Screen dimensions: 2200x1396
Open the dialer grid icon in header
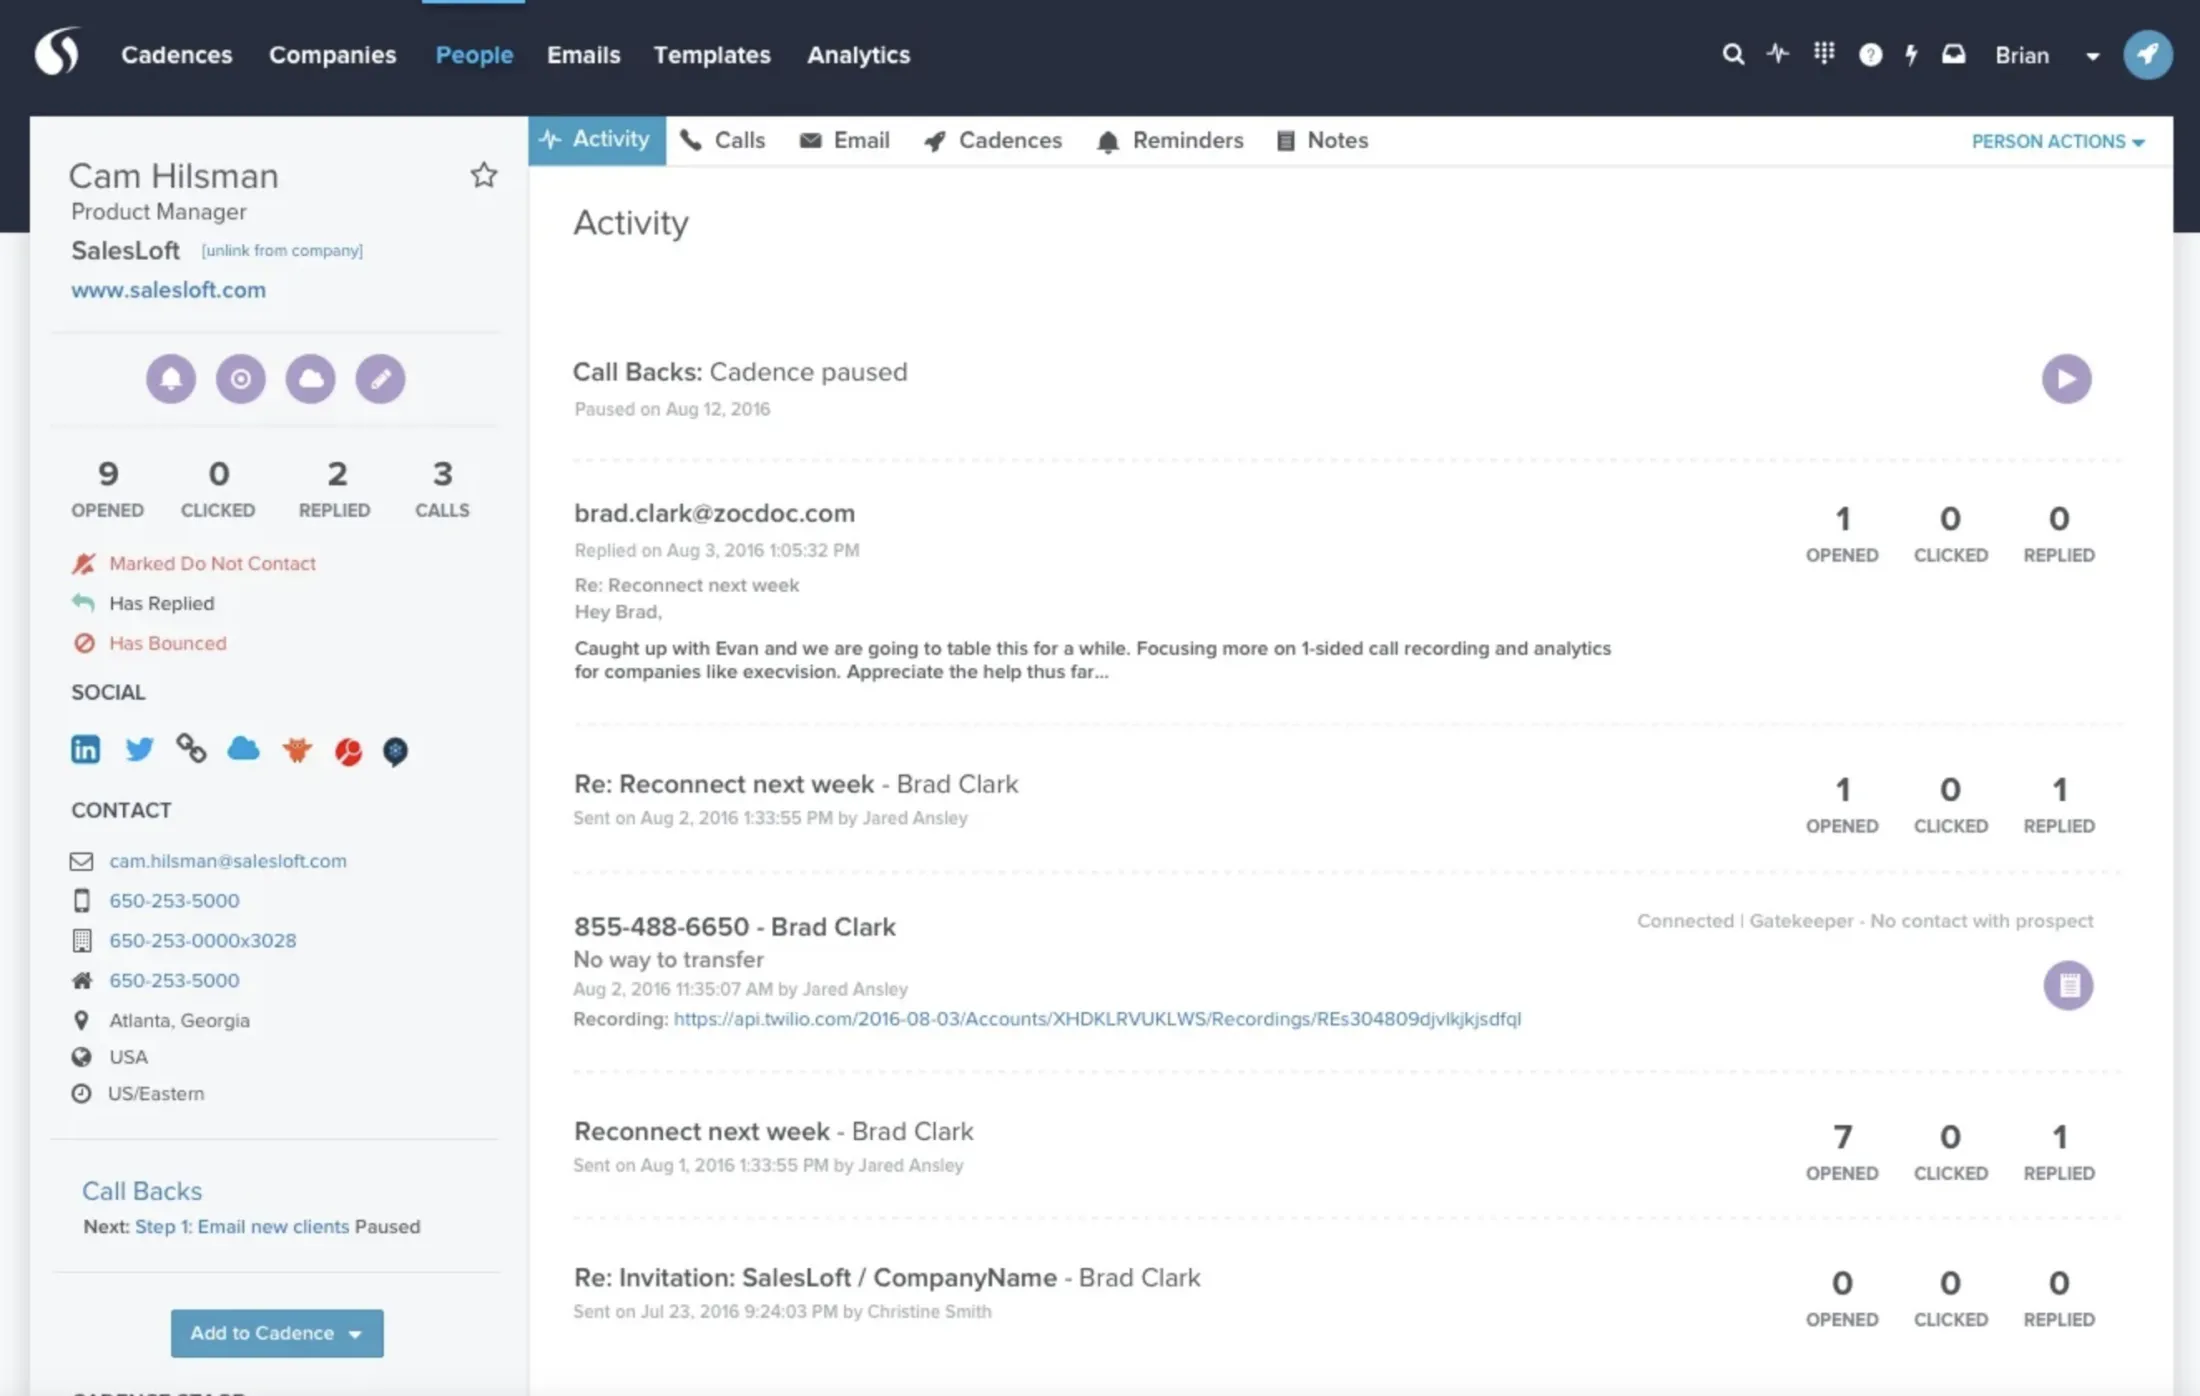pos(1824,53)
